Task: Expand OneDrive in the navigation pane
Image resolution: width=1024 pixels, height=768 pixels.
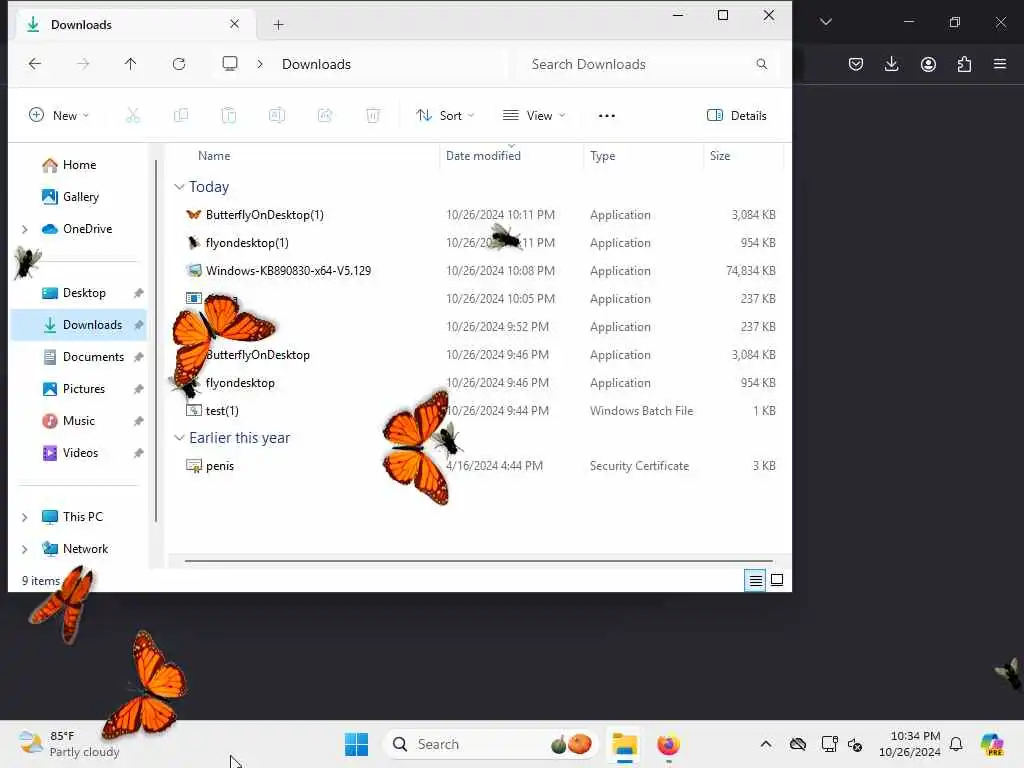Action: [25, 229]
